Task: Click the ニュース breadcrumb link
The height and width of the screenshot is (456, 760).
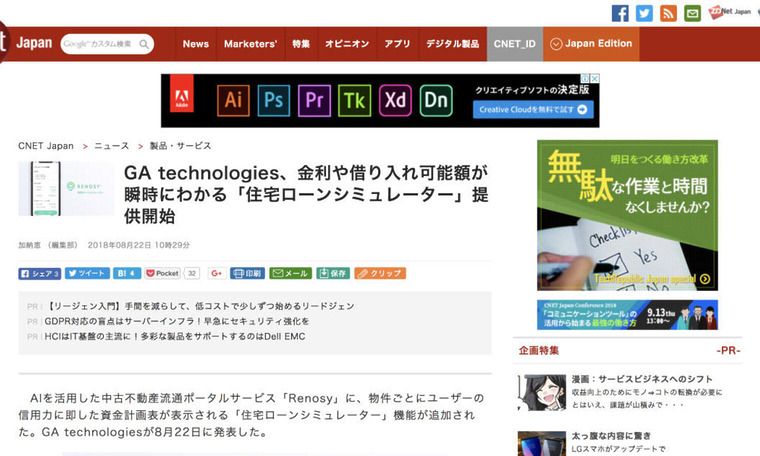Action: (111, 146)
